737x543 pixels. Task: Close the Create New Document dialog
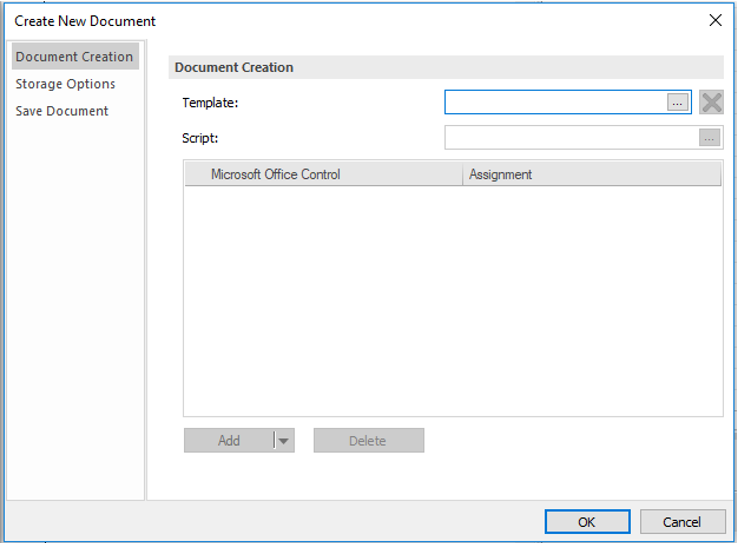715,20
